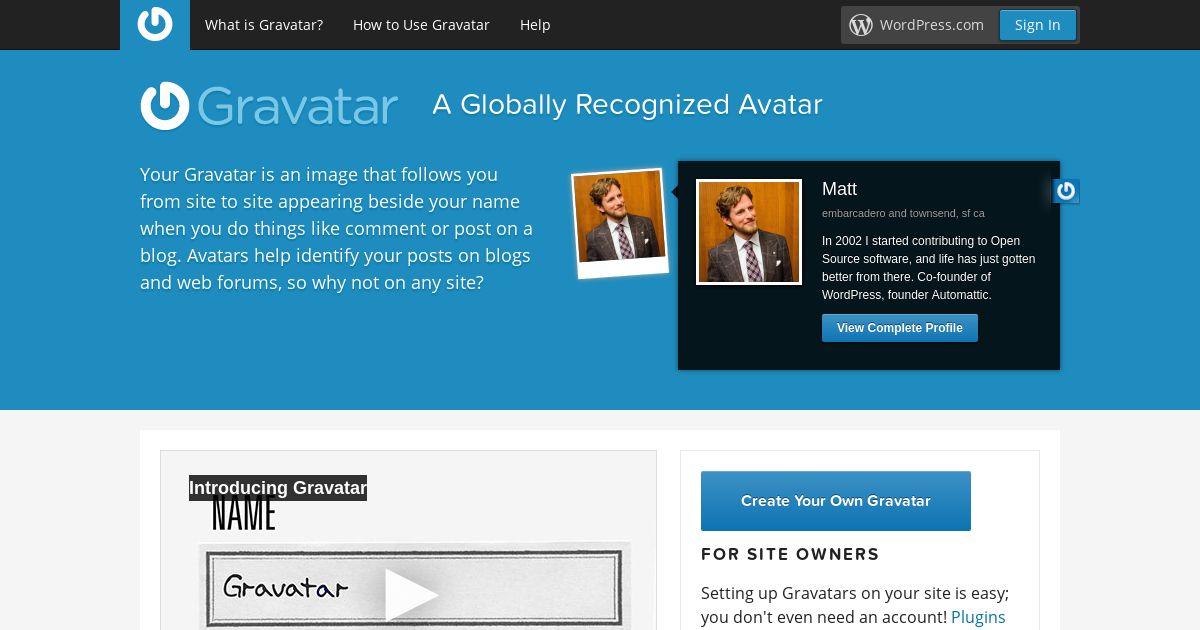Click the name Matt in profile card
1200x630 pixels.
[x=839, y=189]
